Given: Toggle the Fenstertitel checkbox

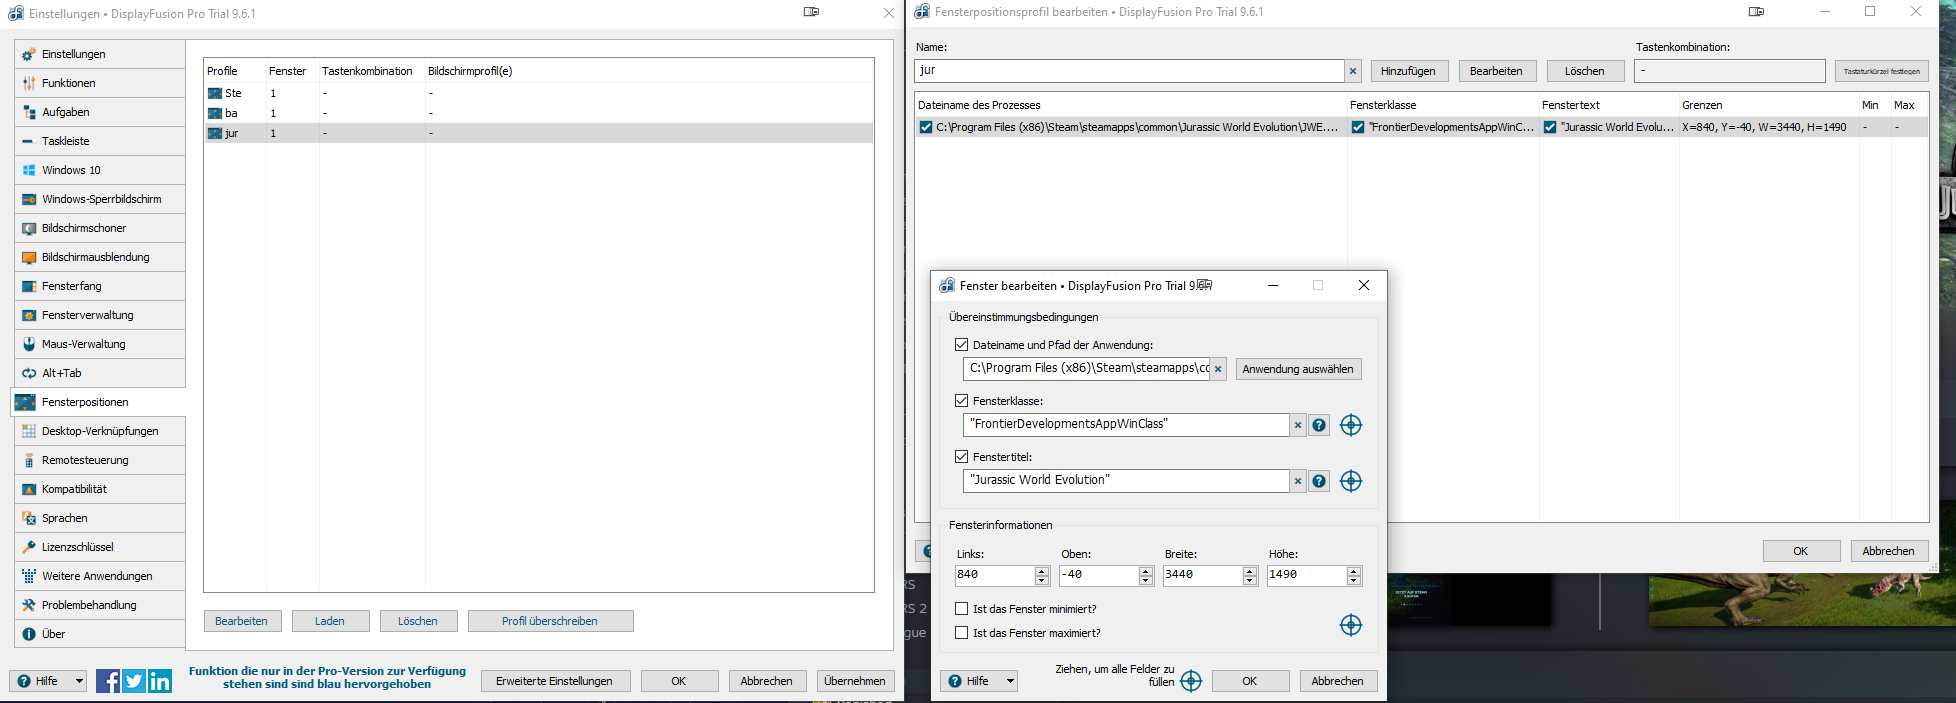Looking at the screenshot, I should 961,457.
